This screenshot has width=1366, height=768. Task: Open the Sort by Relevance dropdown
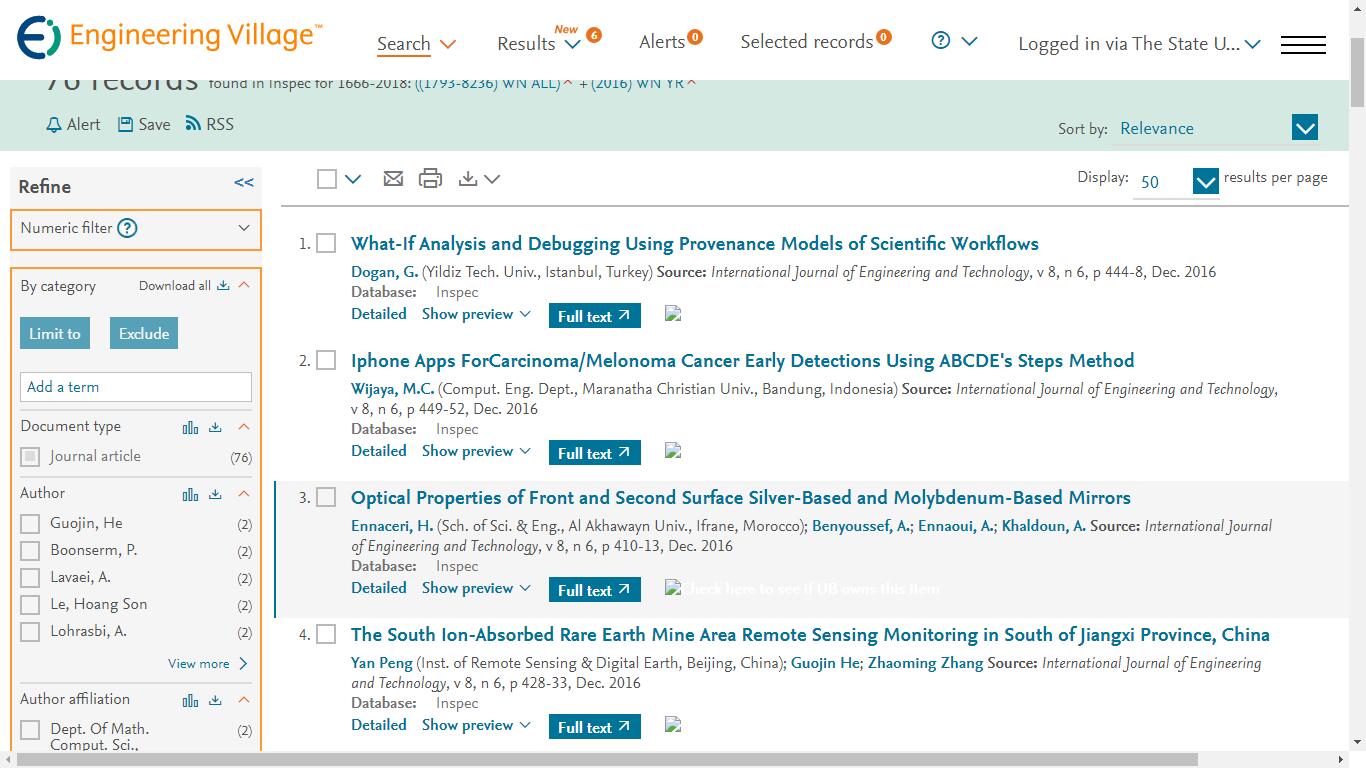coord(1303,128)
